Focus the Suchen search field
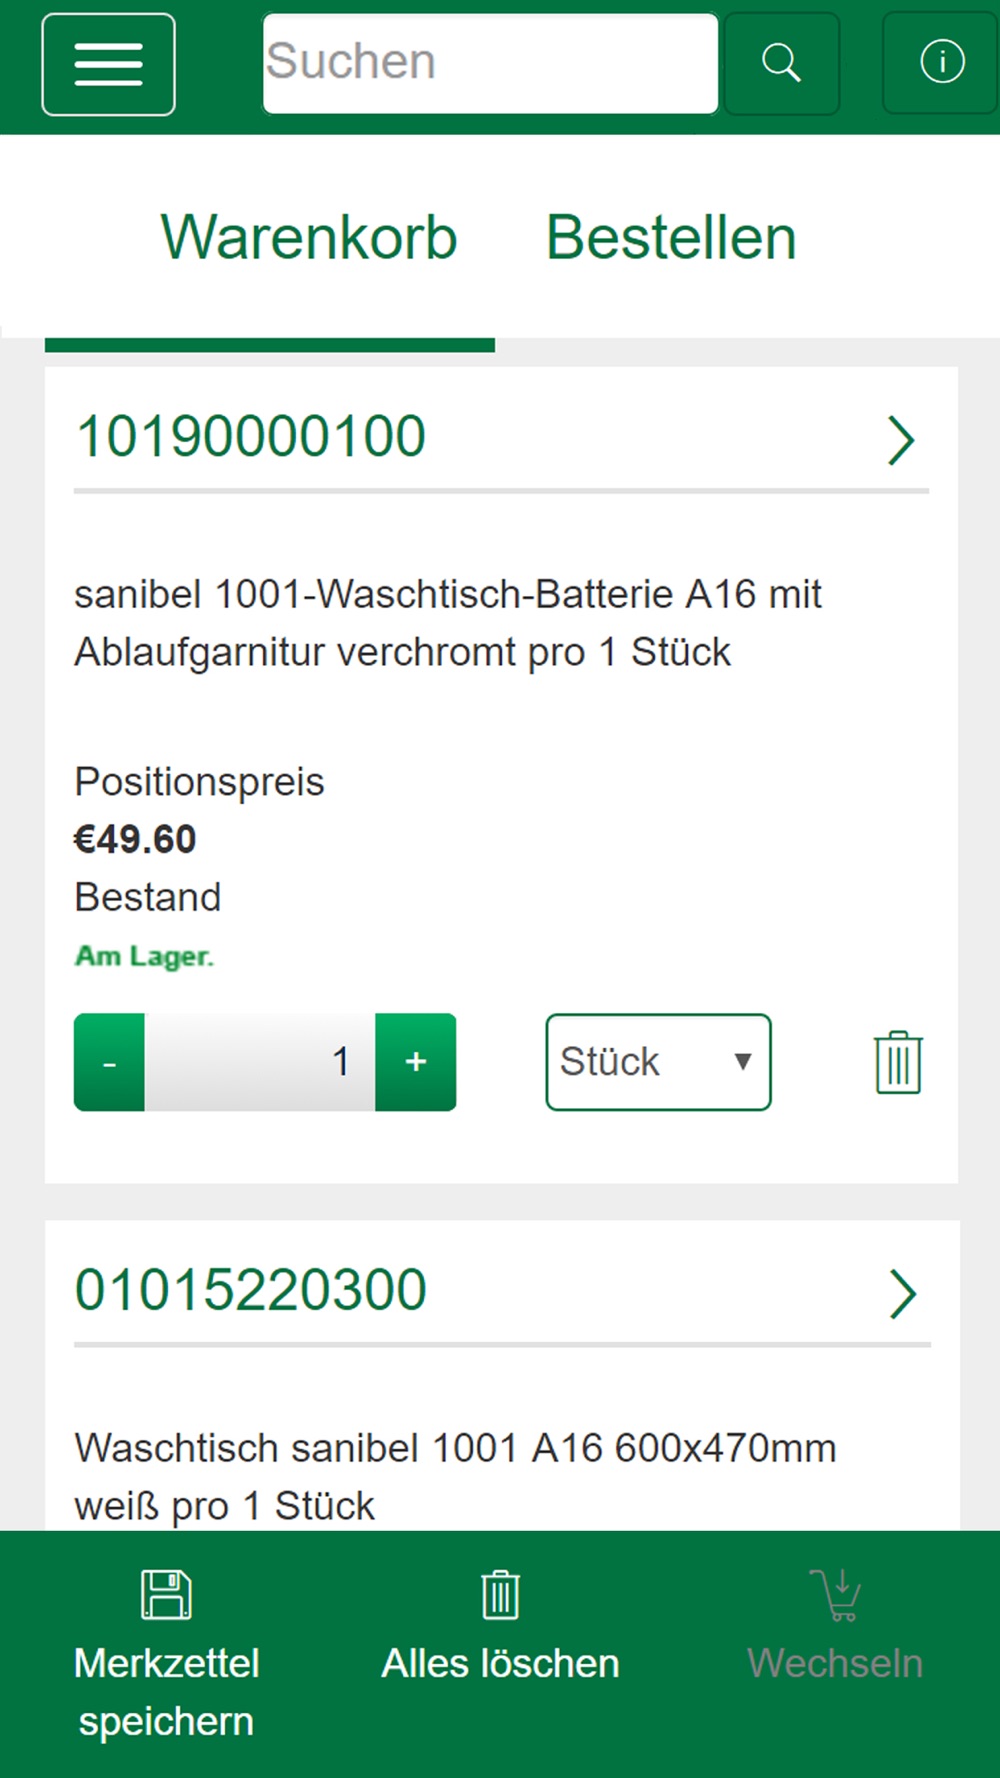 (x=490, y=63)
